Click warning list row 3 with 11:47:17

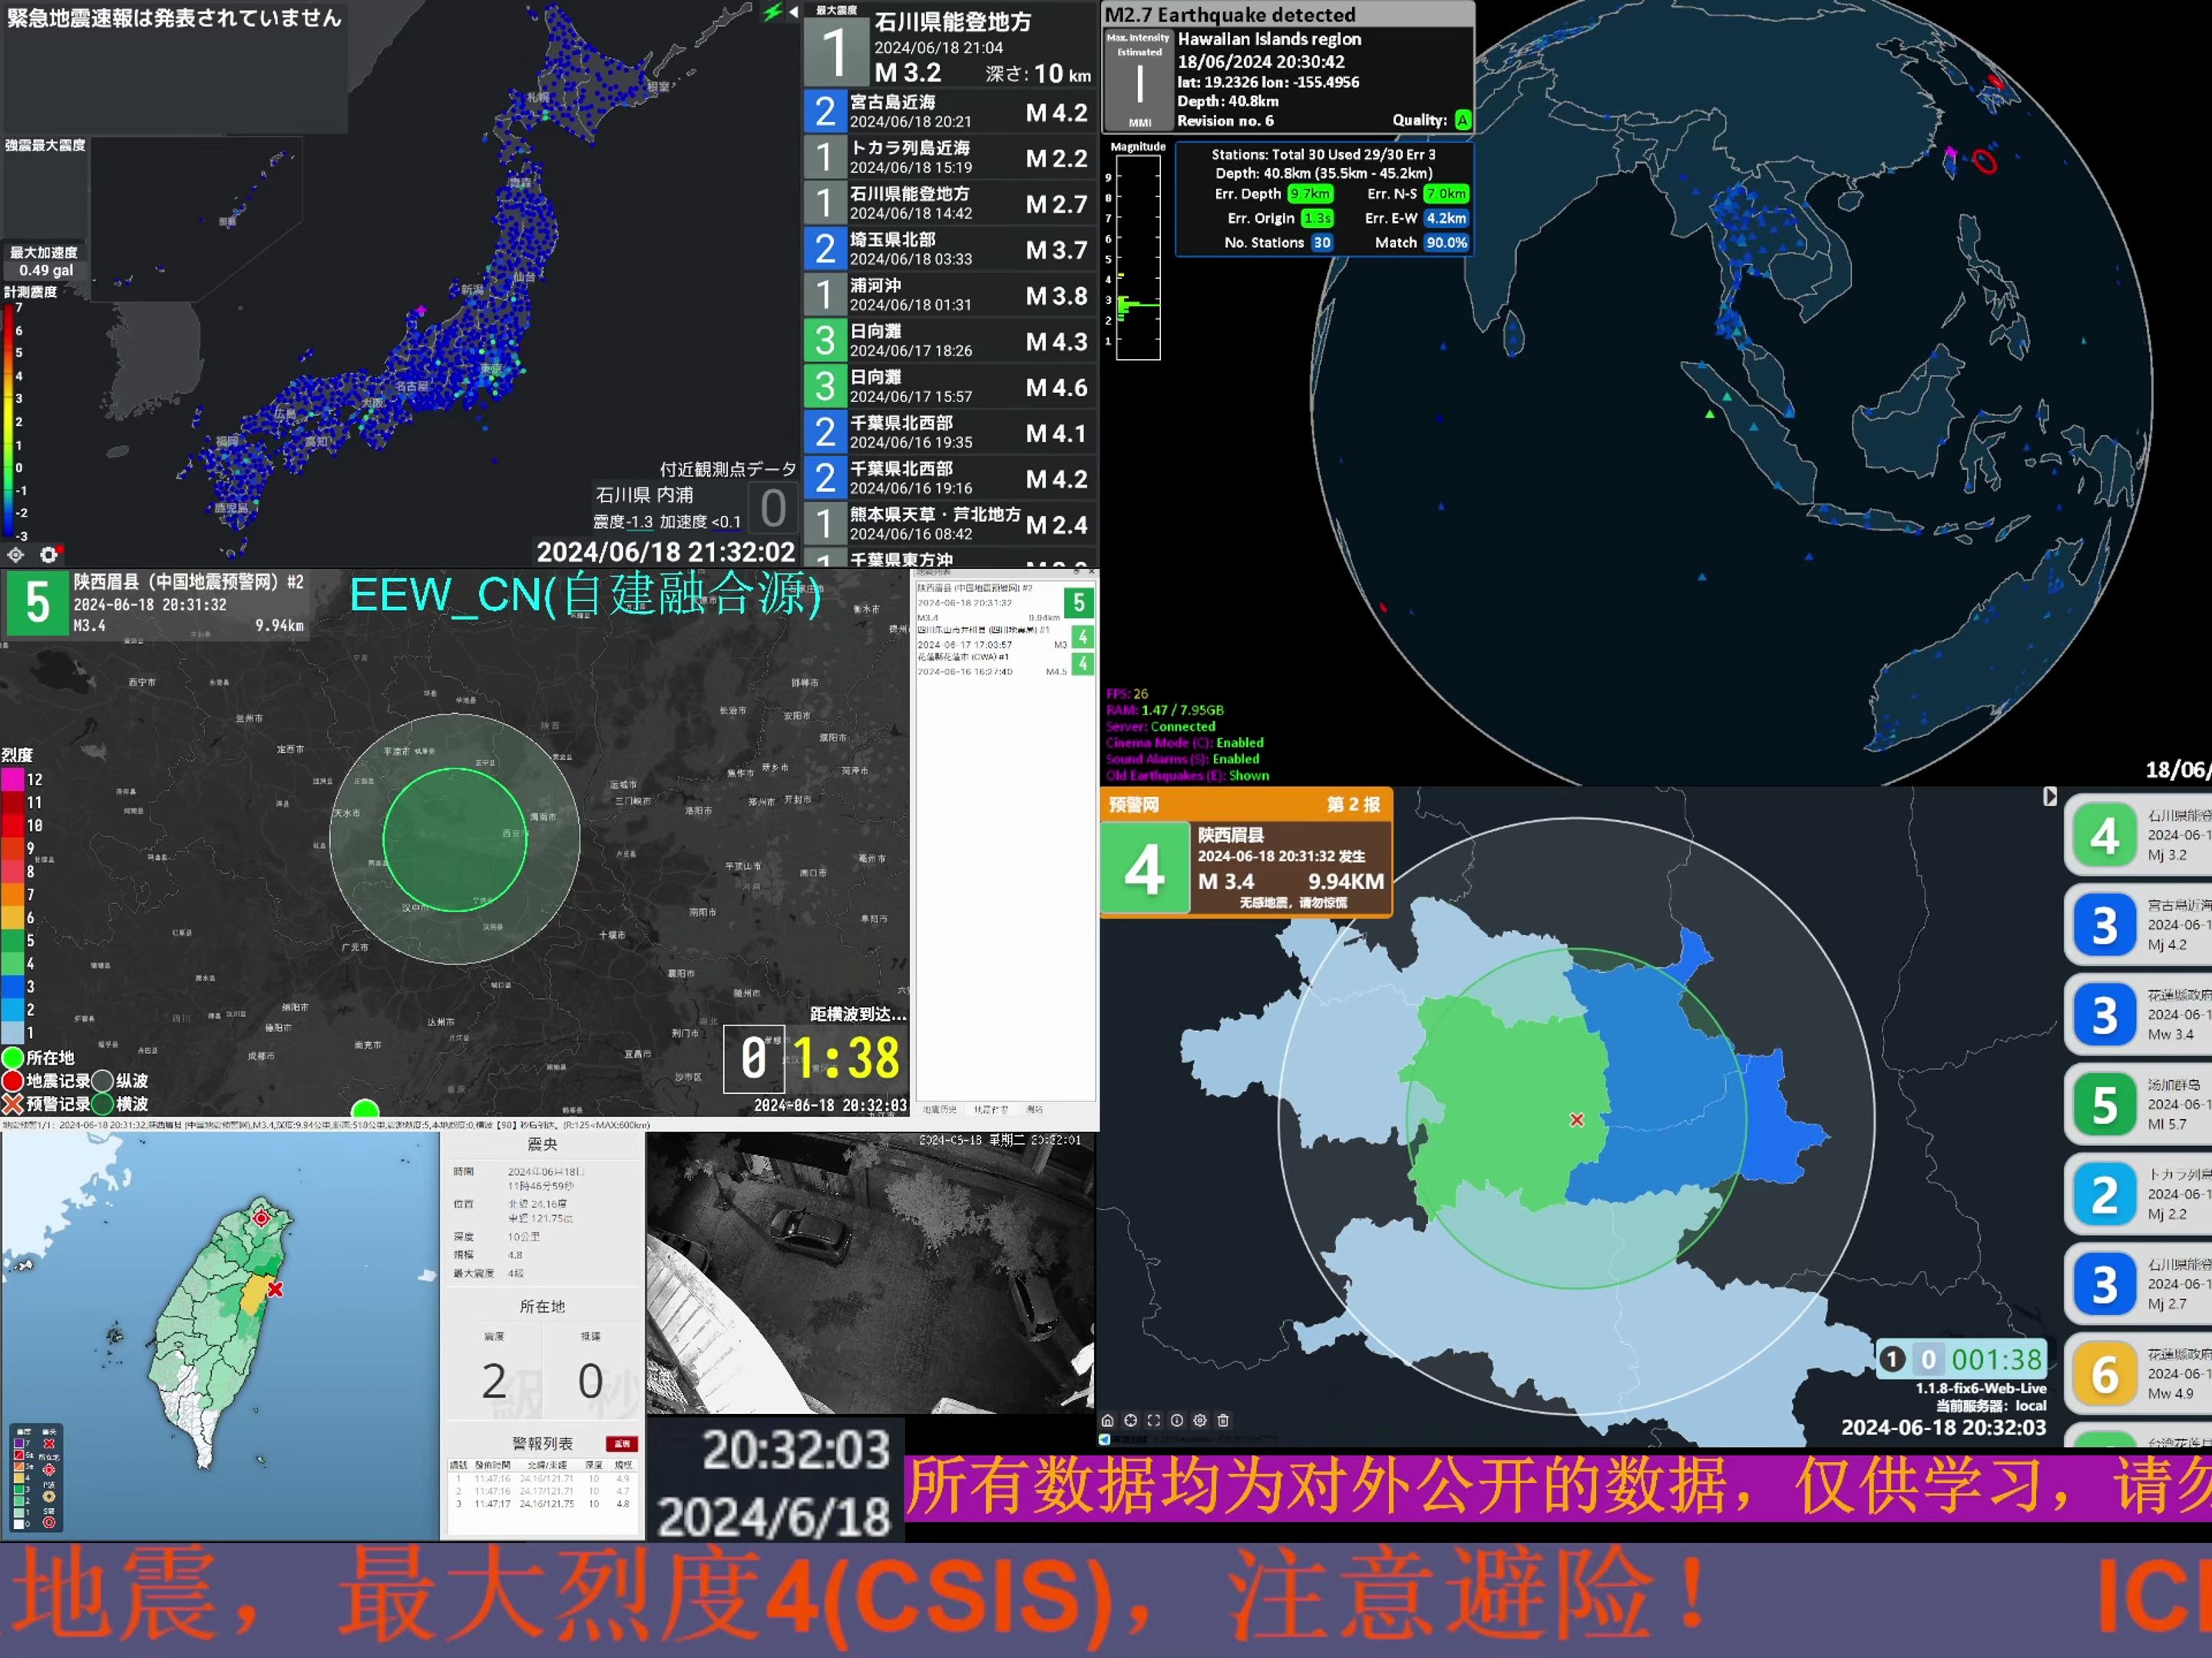point(543,1504)
